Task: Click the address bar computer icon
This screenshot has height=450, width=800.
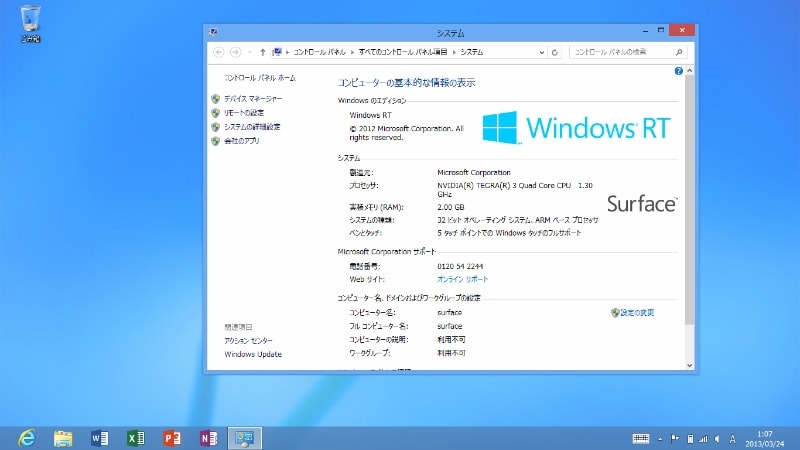Action: (x=277, y=52)
